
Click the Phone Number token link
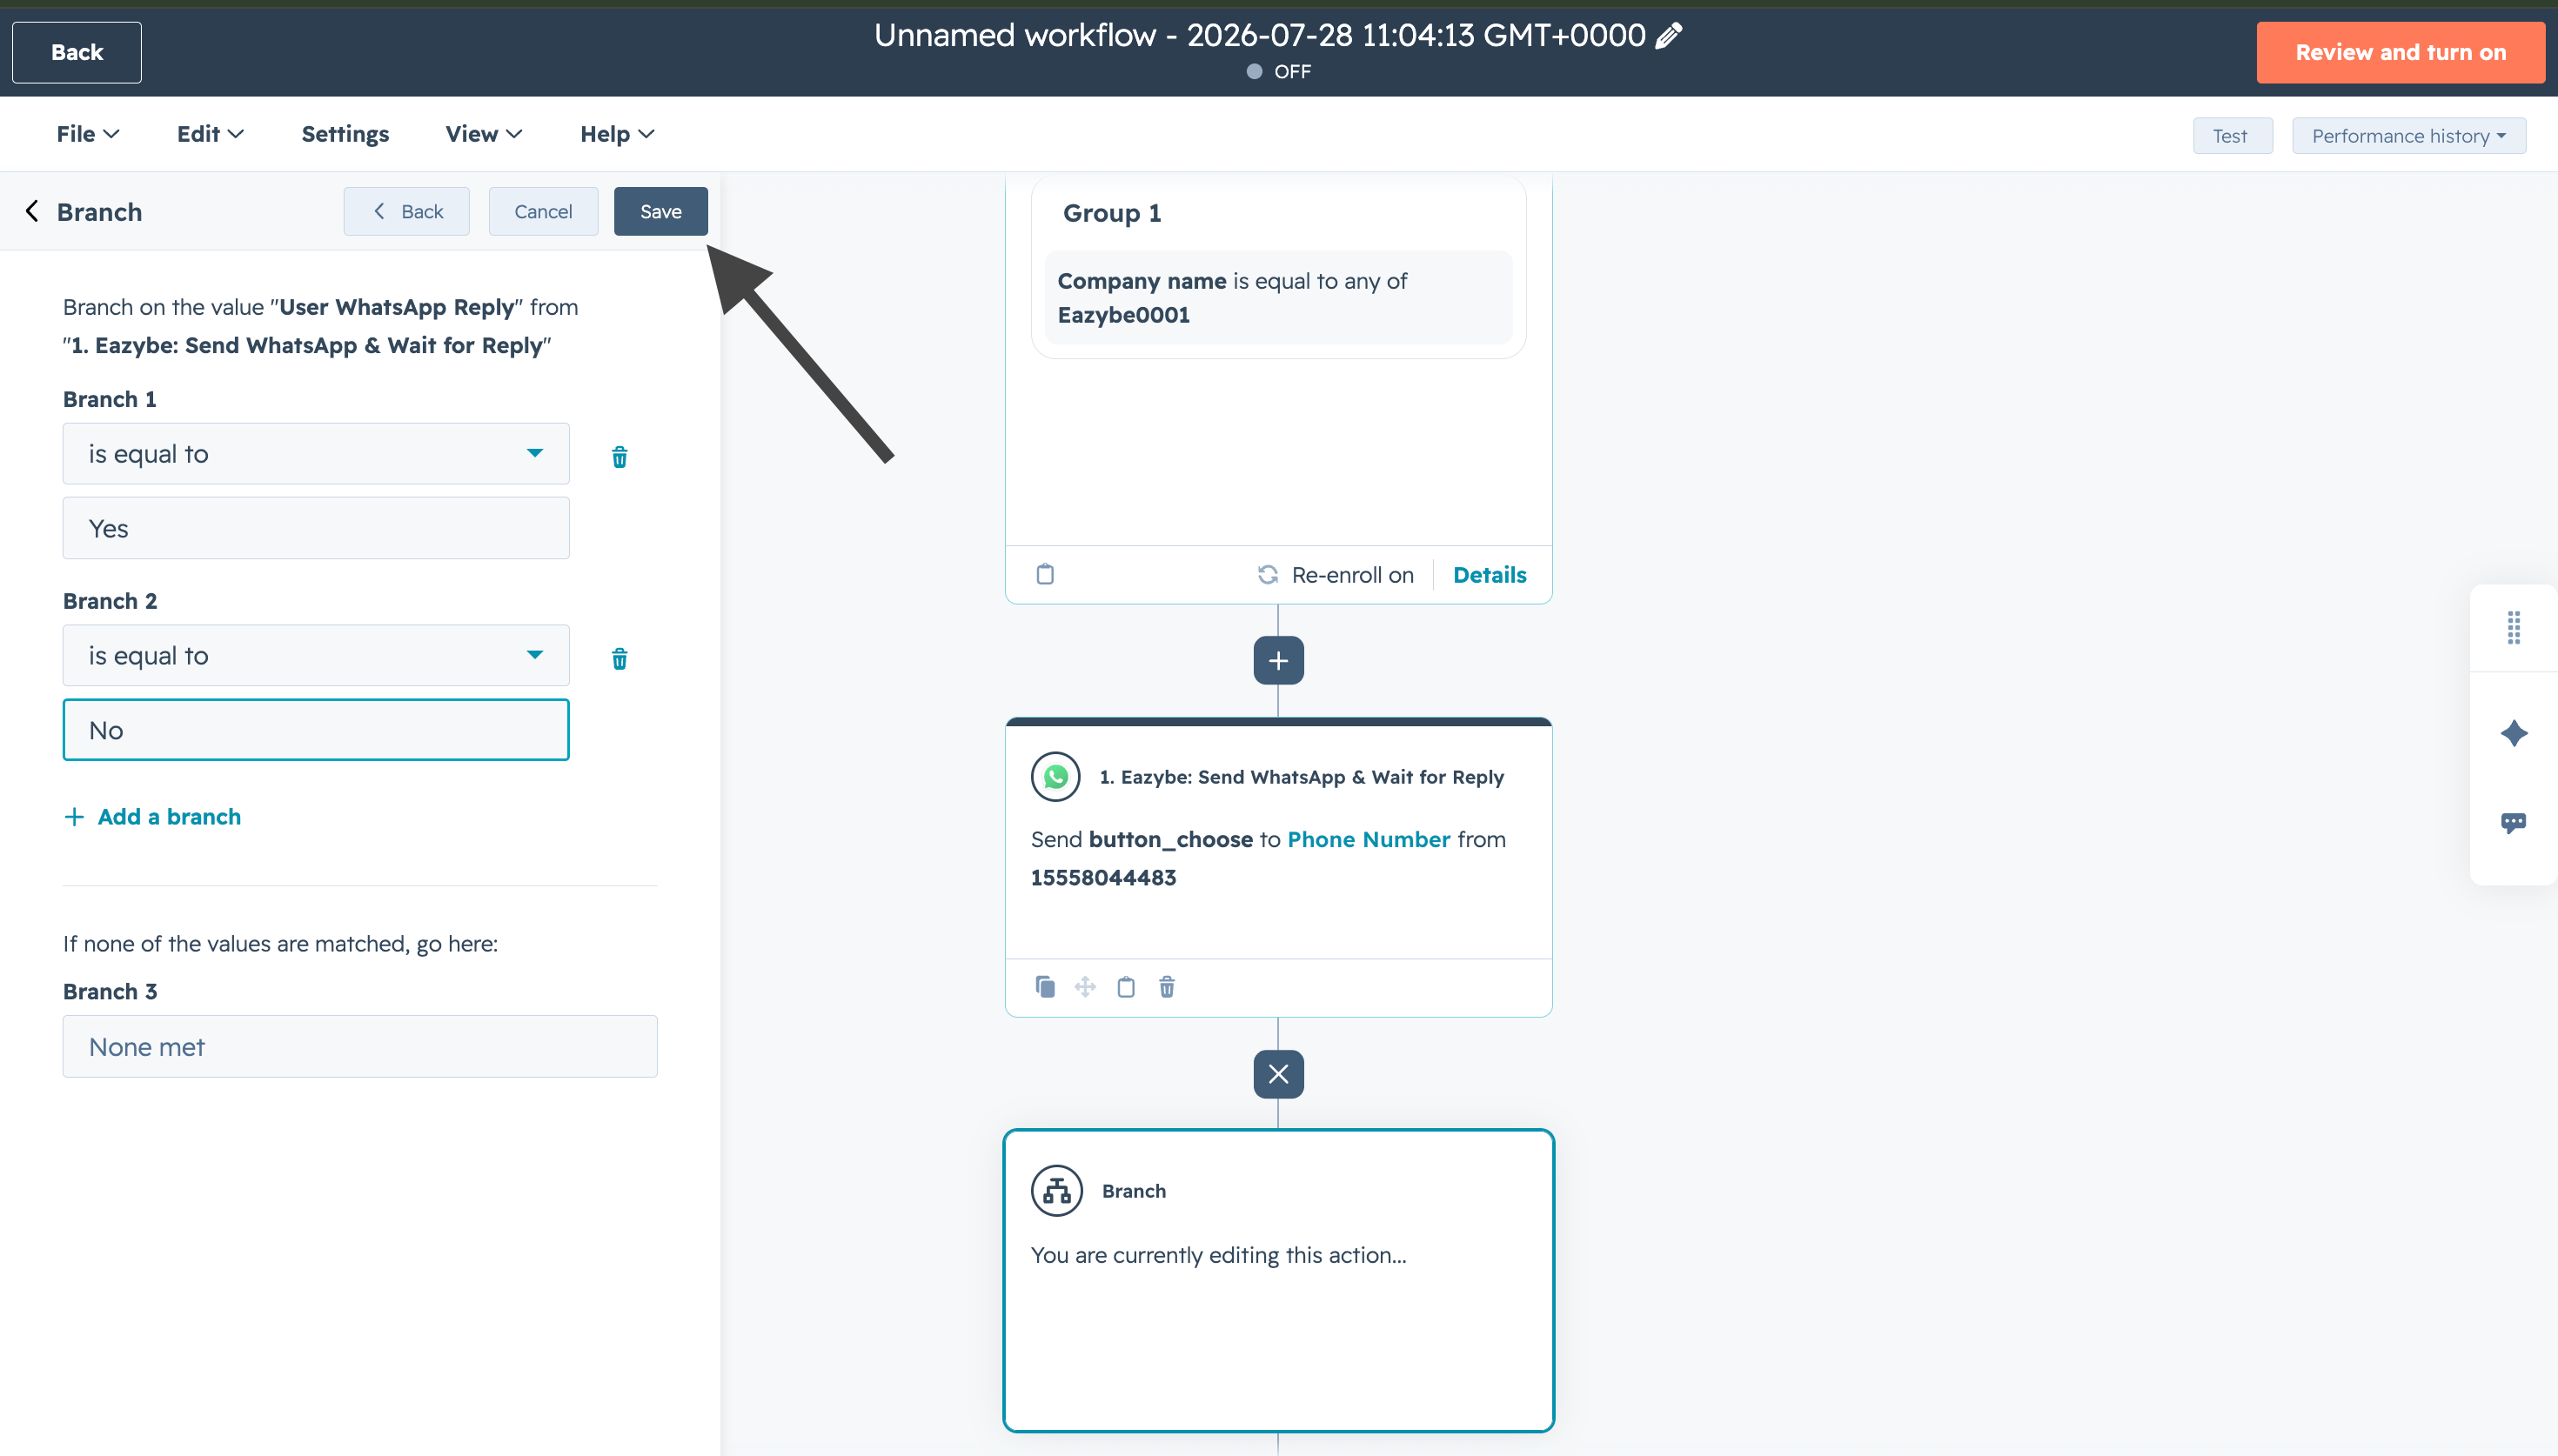pyautogui.click(x=1368, y=839)
